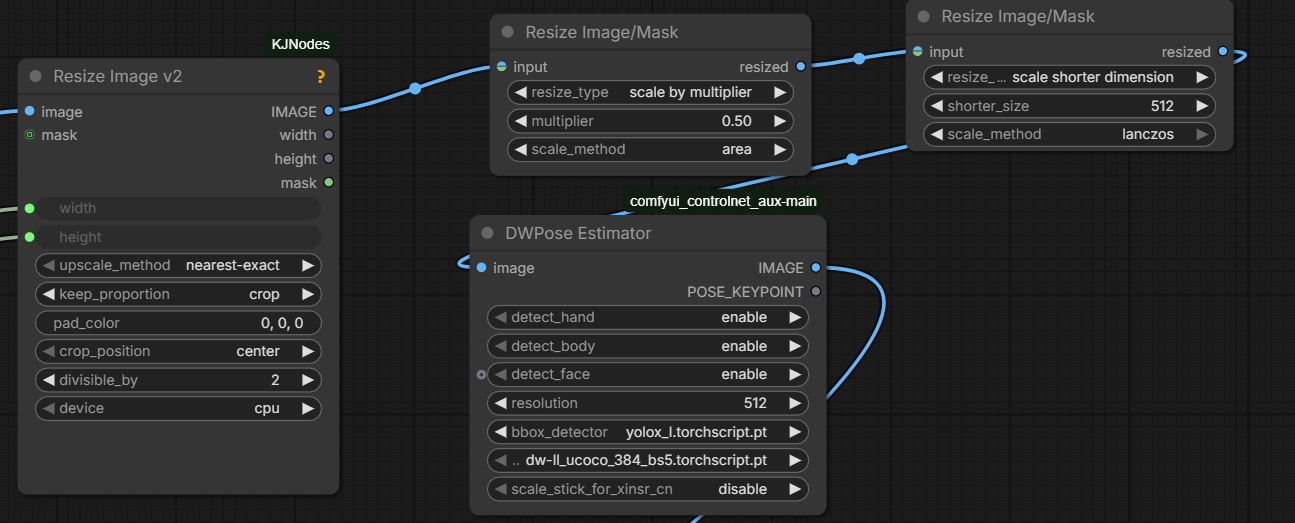
Task: Open the scale_method area dropdown
Action: pos(650,149)
